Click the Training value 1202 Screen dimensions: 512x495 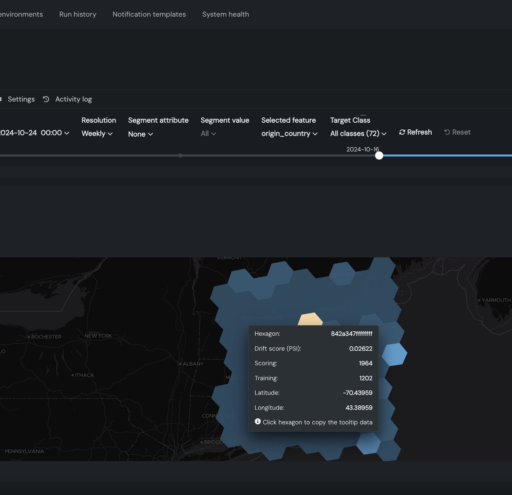(366, 378)
